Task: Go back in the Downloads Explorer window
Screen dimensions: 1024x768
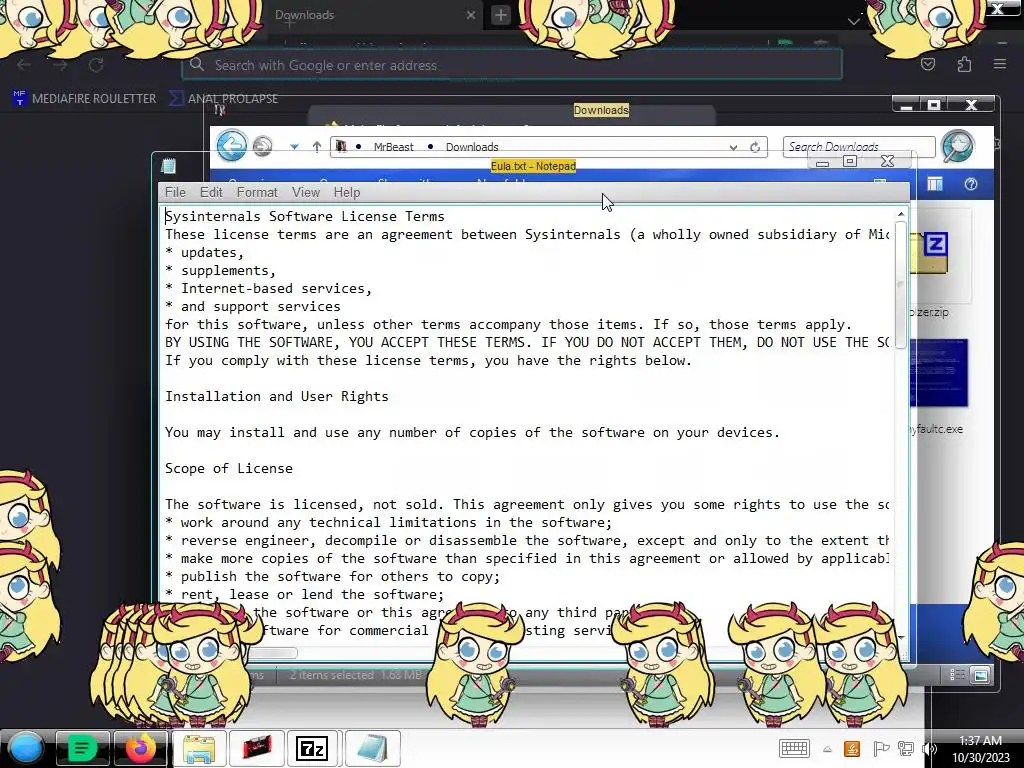Action: [231, 146]
